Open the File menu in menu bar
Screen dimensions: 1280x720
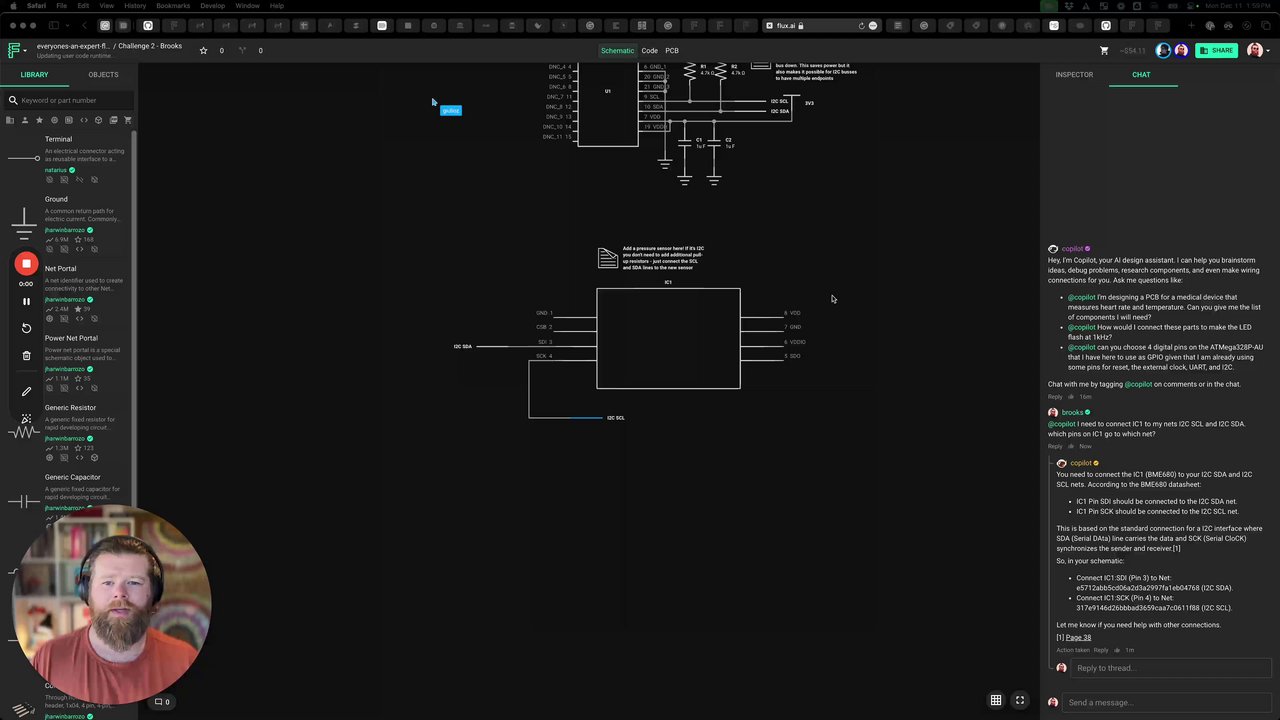[x=61, y=6]
